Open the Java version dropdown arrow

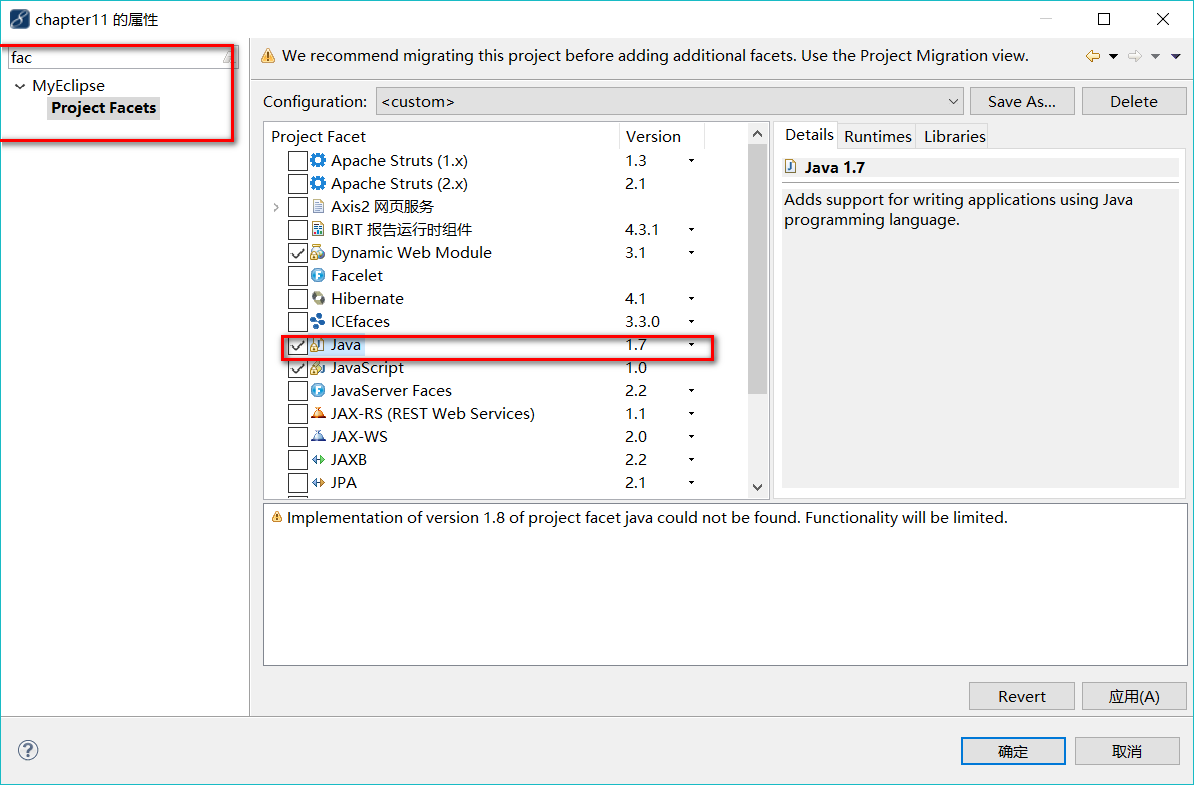tap(691, 345)
